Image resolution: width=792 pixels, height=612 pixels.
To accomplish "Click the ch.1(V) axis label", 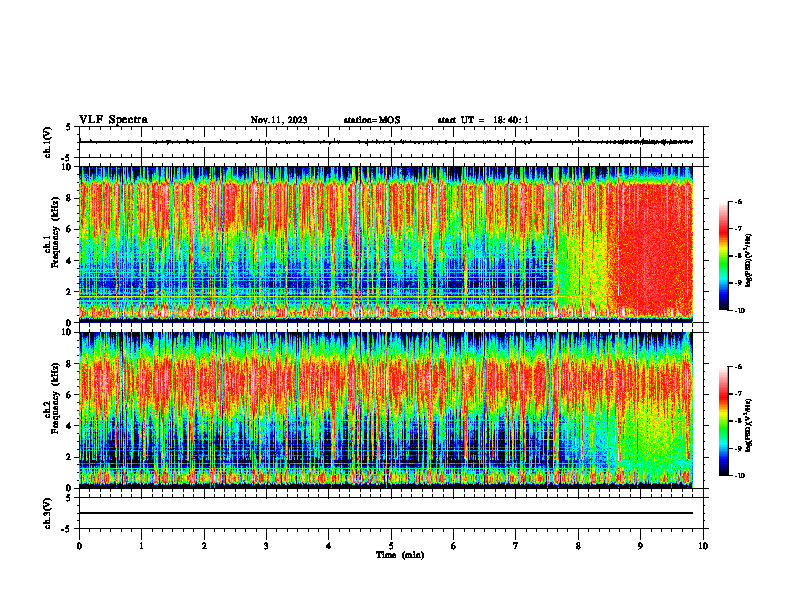I will [47, 142].
